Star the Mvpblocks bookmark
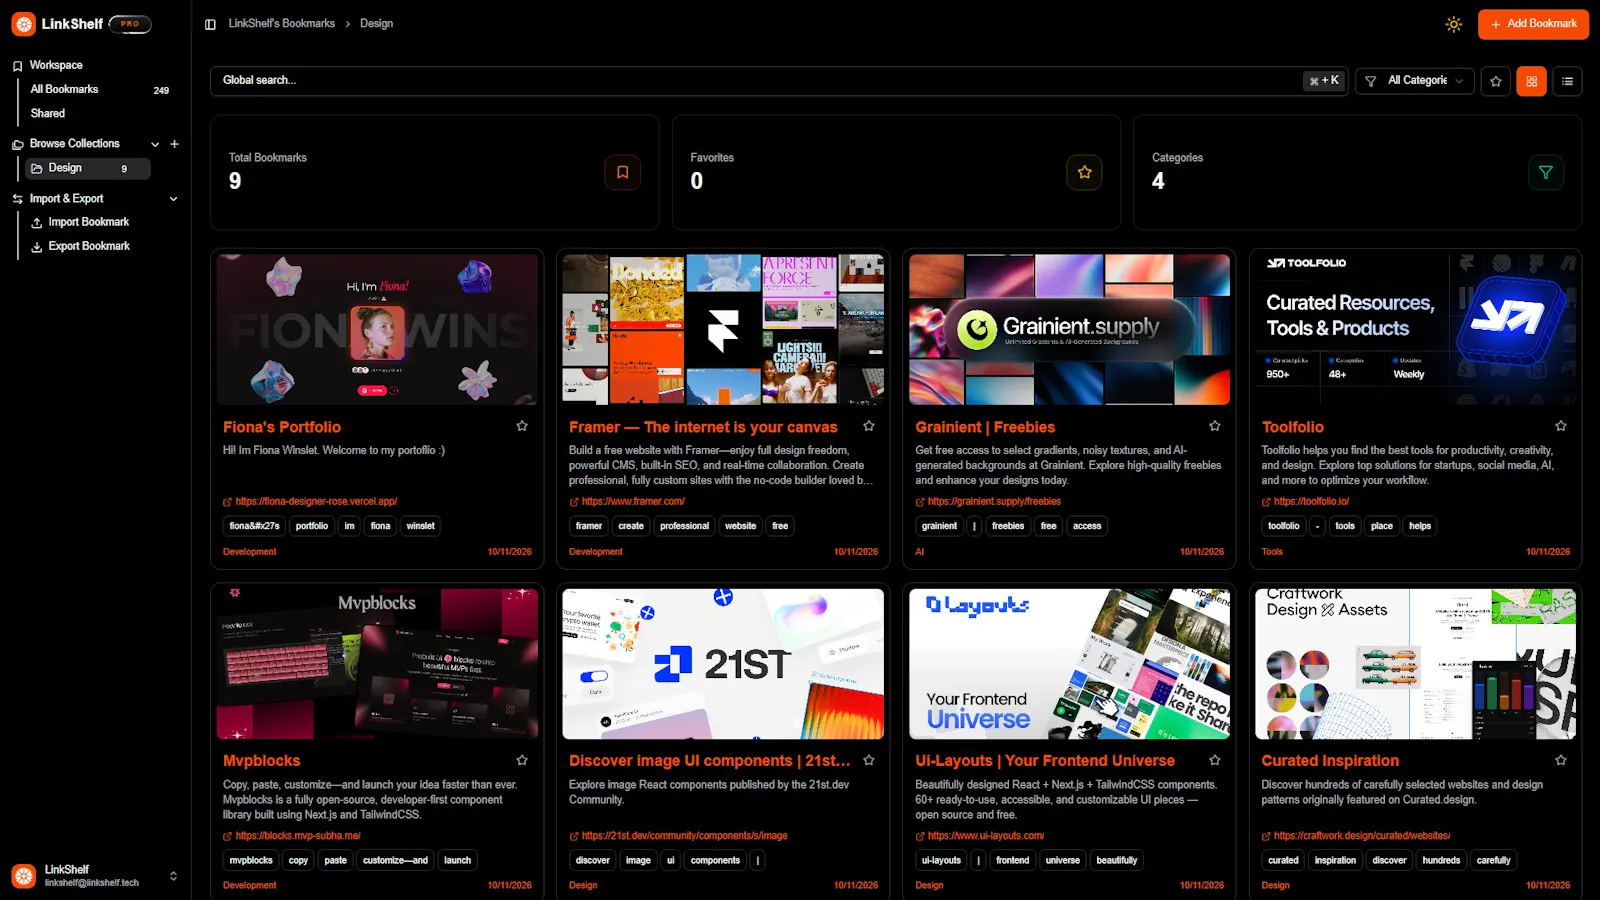The height and width of the screenshot is (900, 1600). coord(522,760)
